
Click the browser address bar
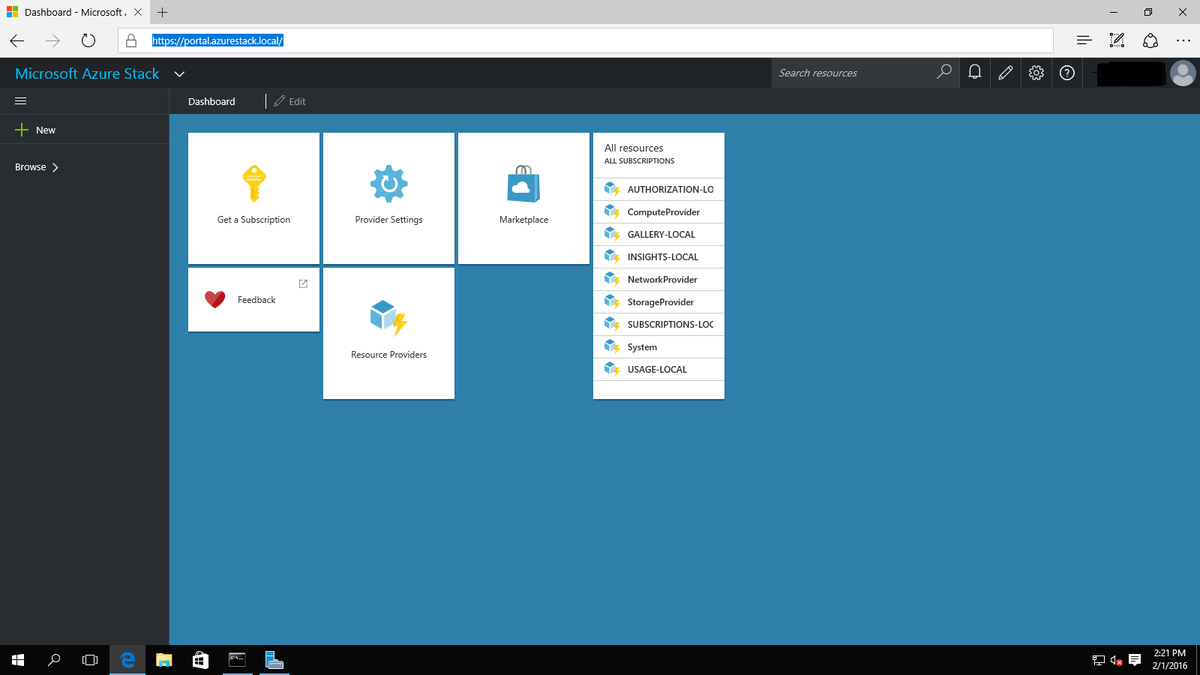click(585, 40)
